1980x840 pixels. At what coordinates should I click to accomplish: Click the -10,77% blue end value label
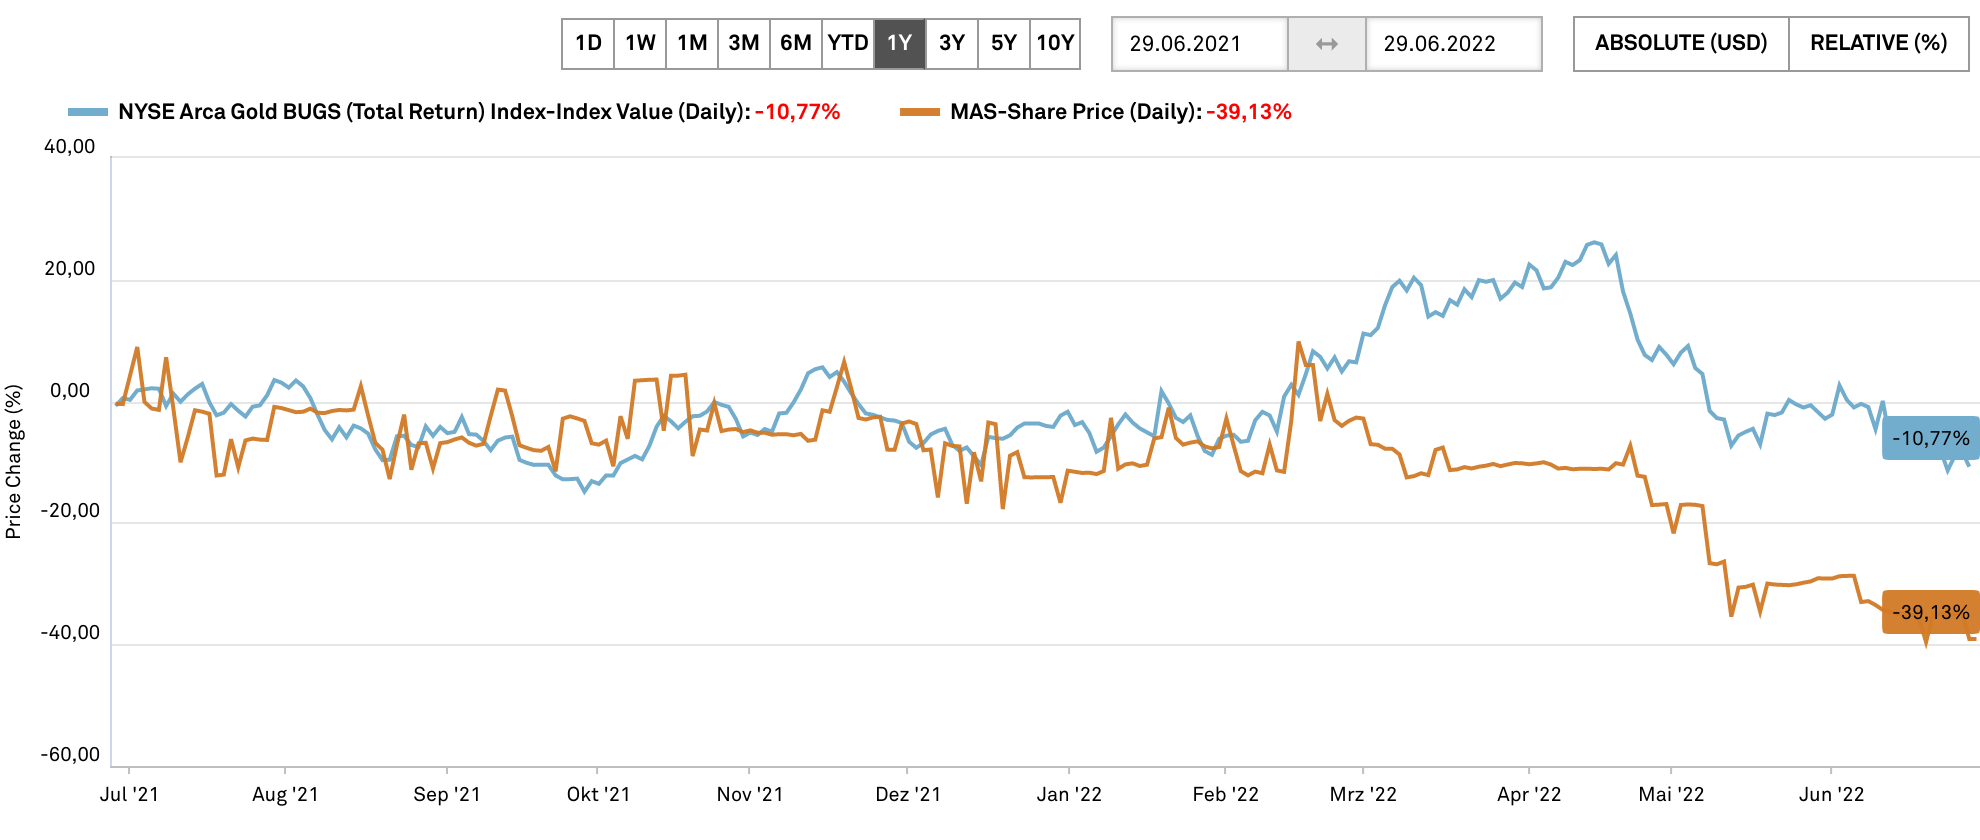coord(1931,438)
